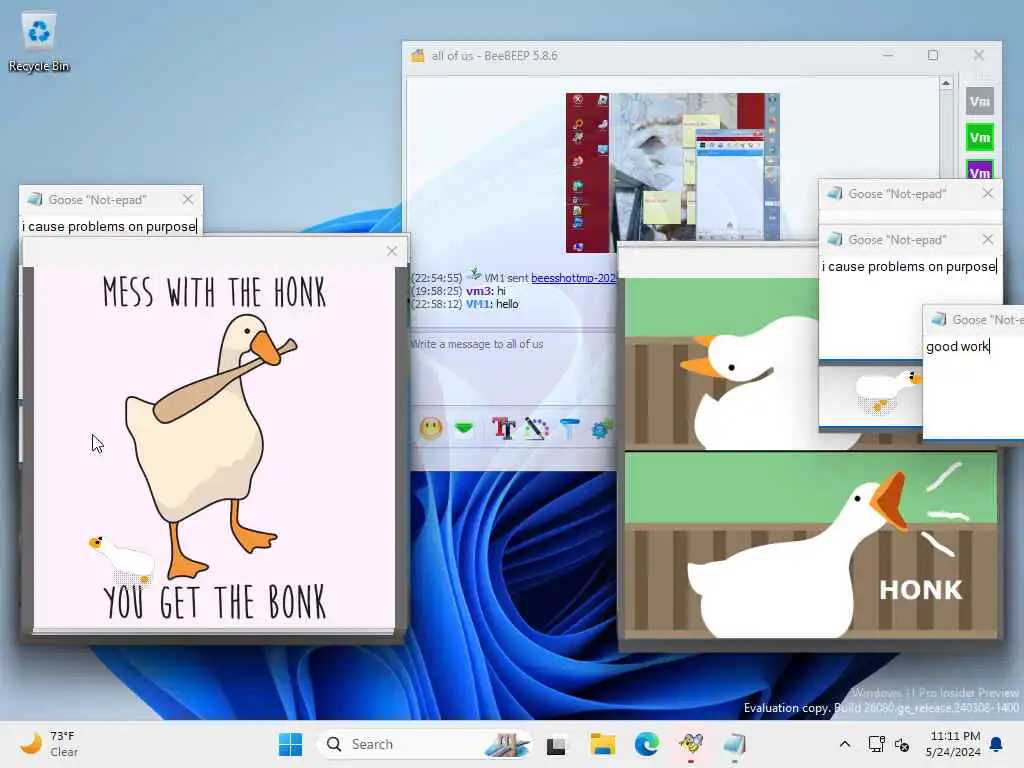Close the left Goose Not-epad window
The height and width of the screenshot is (768, 1024).
click(x=188, y=199)
